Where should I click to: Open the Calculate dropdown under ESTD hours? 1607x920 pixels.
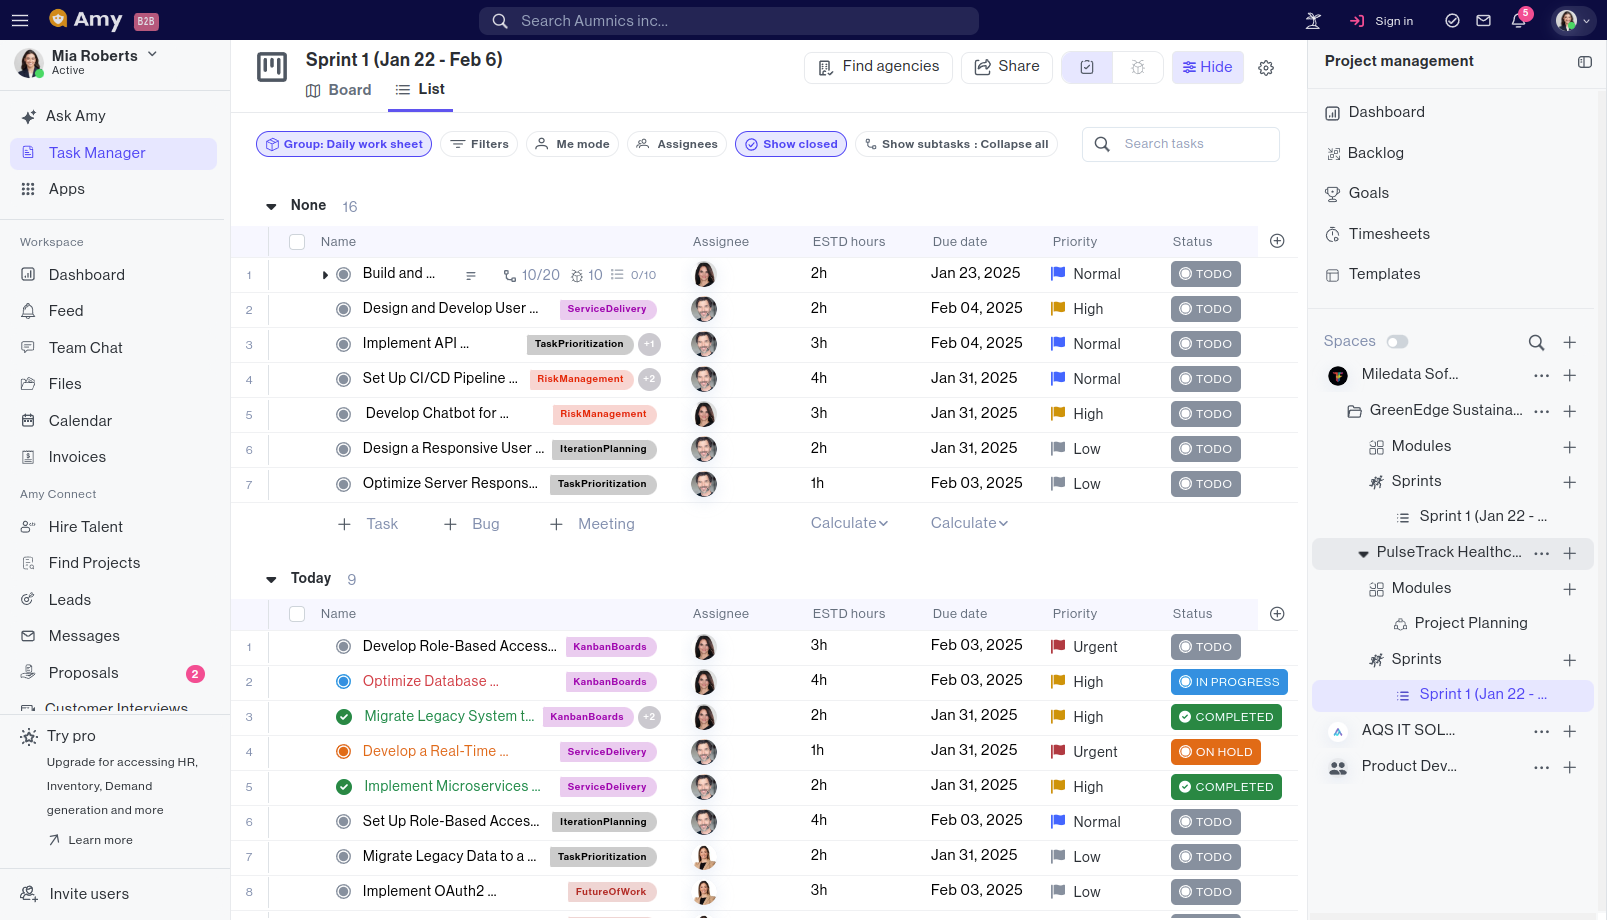(849, 523)
